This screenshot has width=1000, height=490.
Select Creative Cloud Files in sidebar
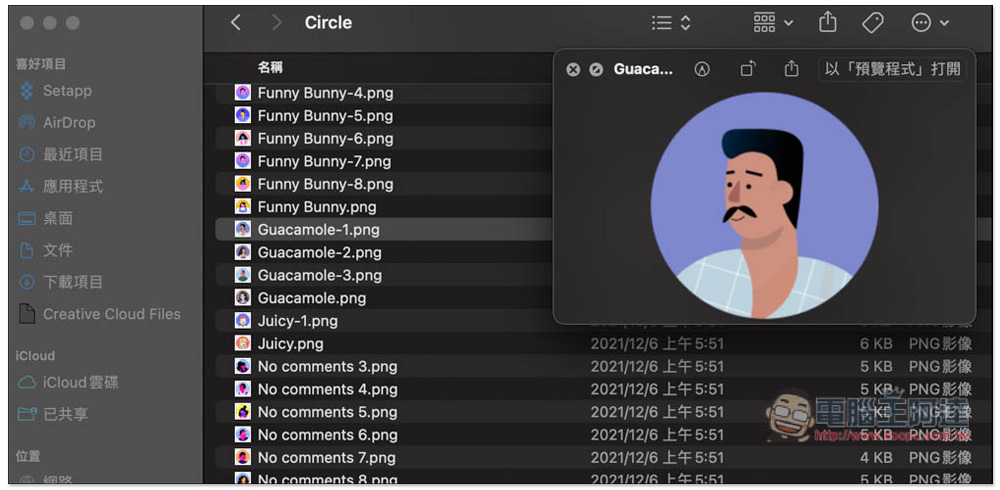pyautogui.click(x=111, y=314)
